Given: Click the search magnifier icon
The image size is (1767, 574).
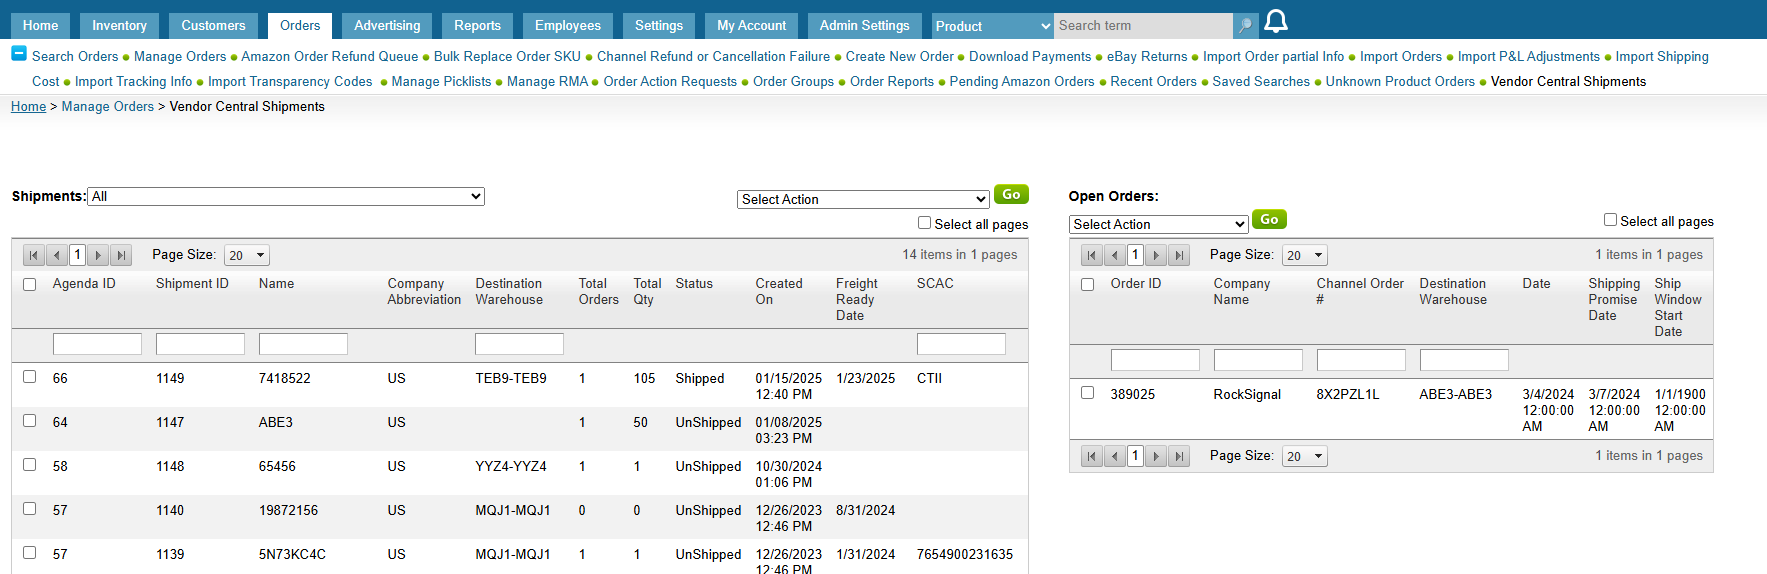Looking at the screenshot, I should pos(1245,26).
